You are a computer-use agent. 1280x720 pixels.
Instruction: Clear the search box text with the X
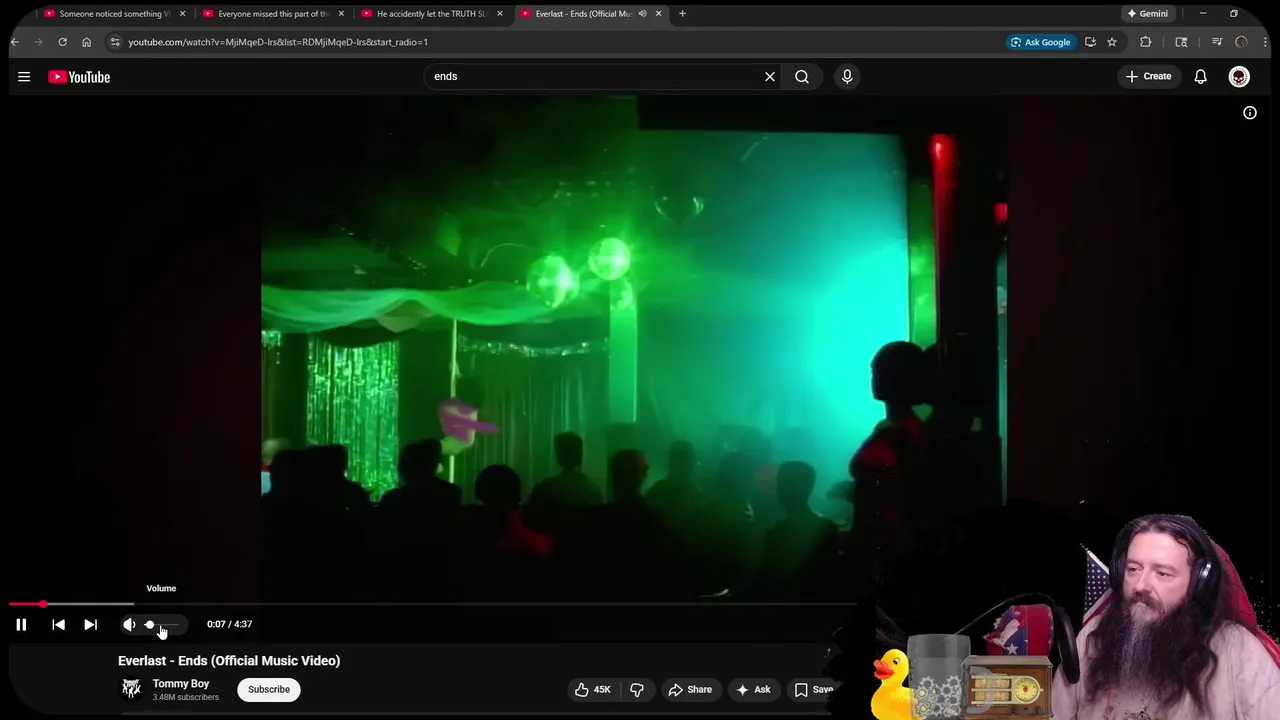pyautogui.click(x=770, y=76)
